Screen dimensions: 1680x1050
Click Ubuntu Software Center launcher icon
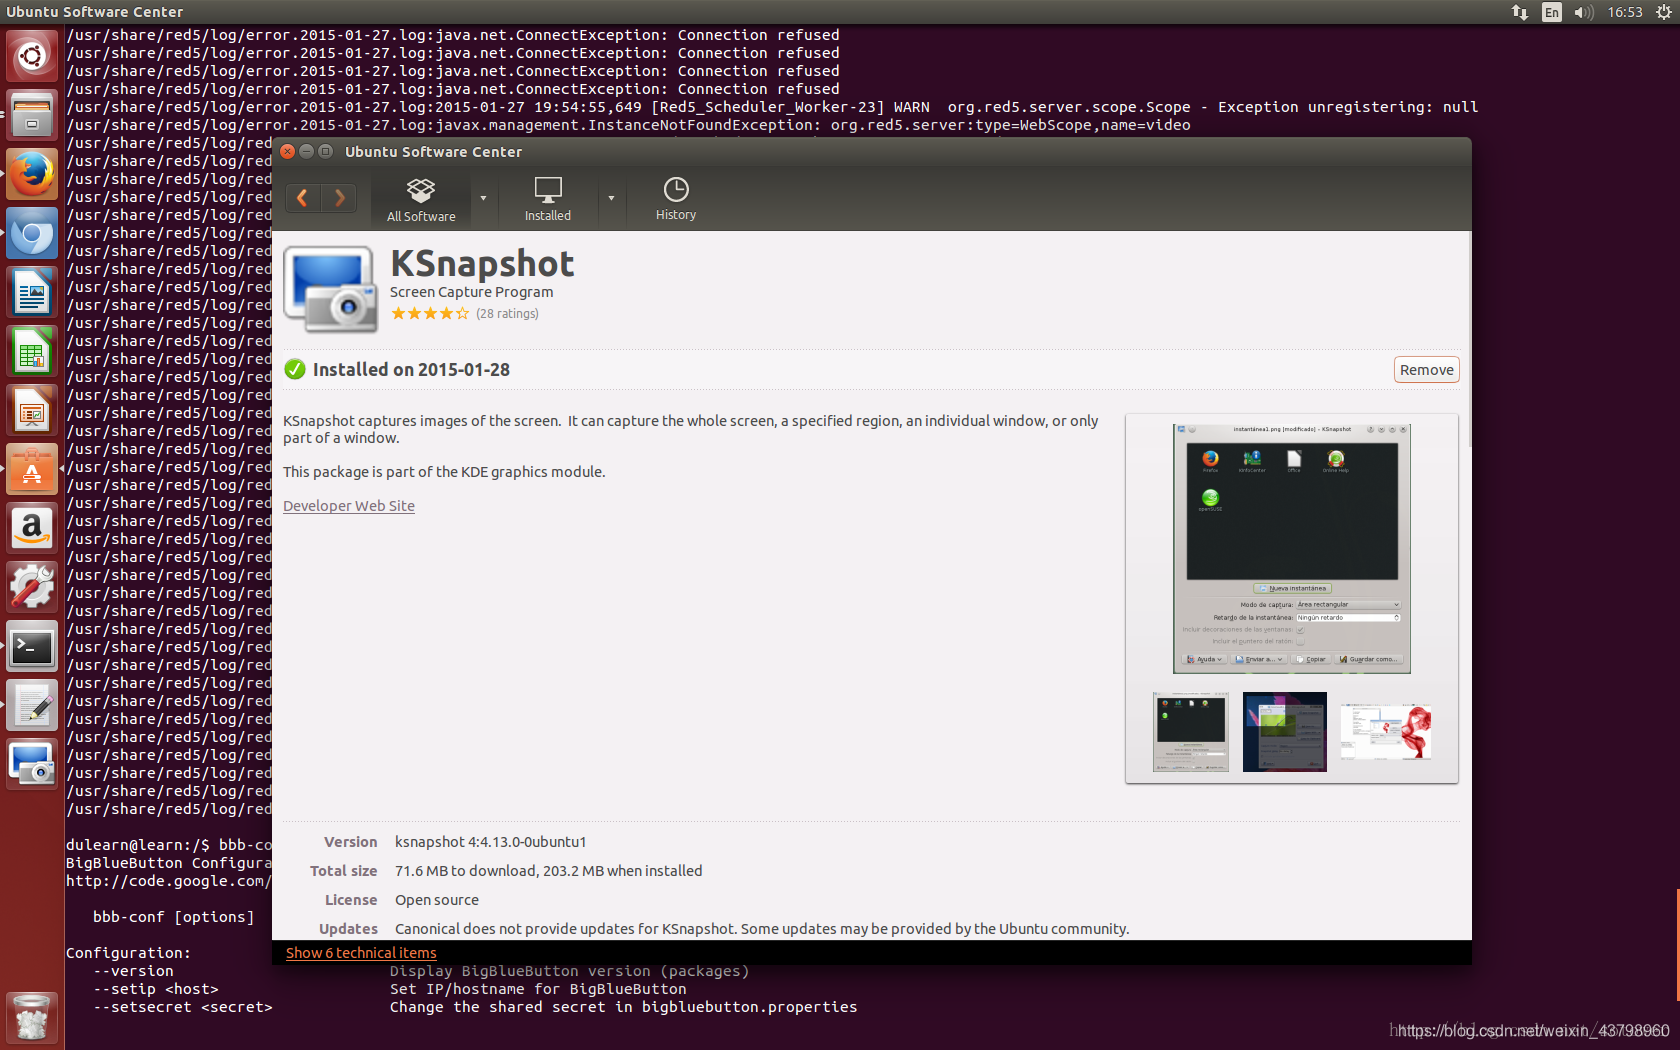coord(32,469)
